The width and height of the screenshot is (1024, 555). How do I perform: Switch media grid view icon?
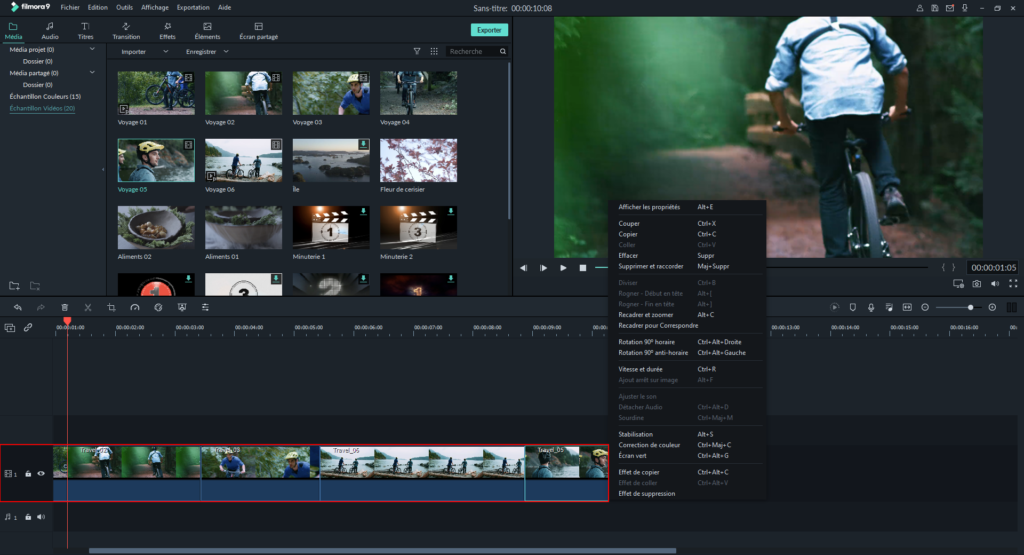434,52
